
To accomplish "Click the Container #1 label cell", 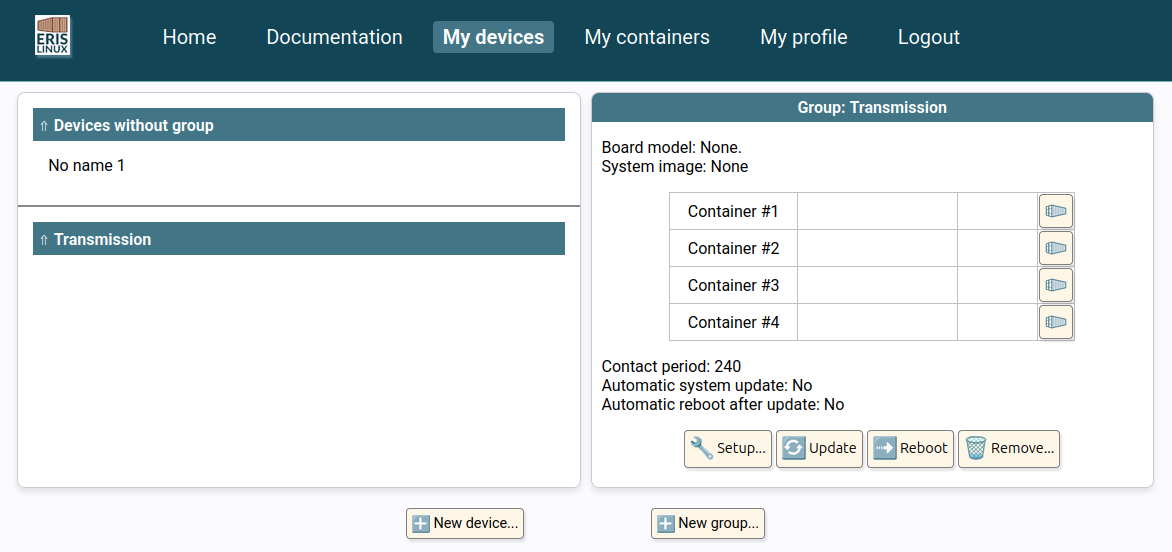I will click(732, 211).
